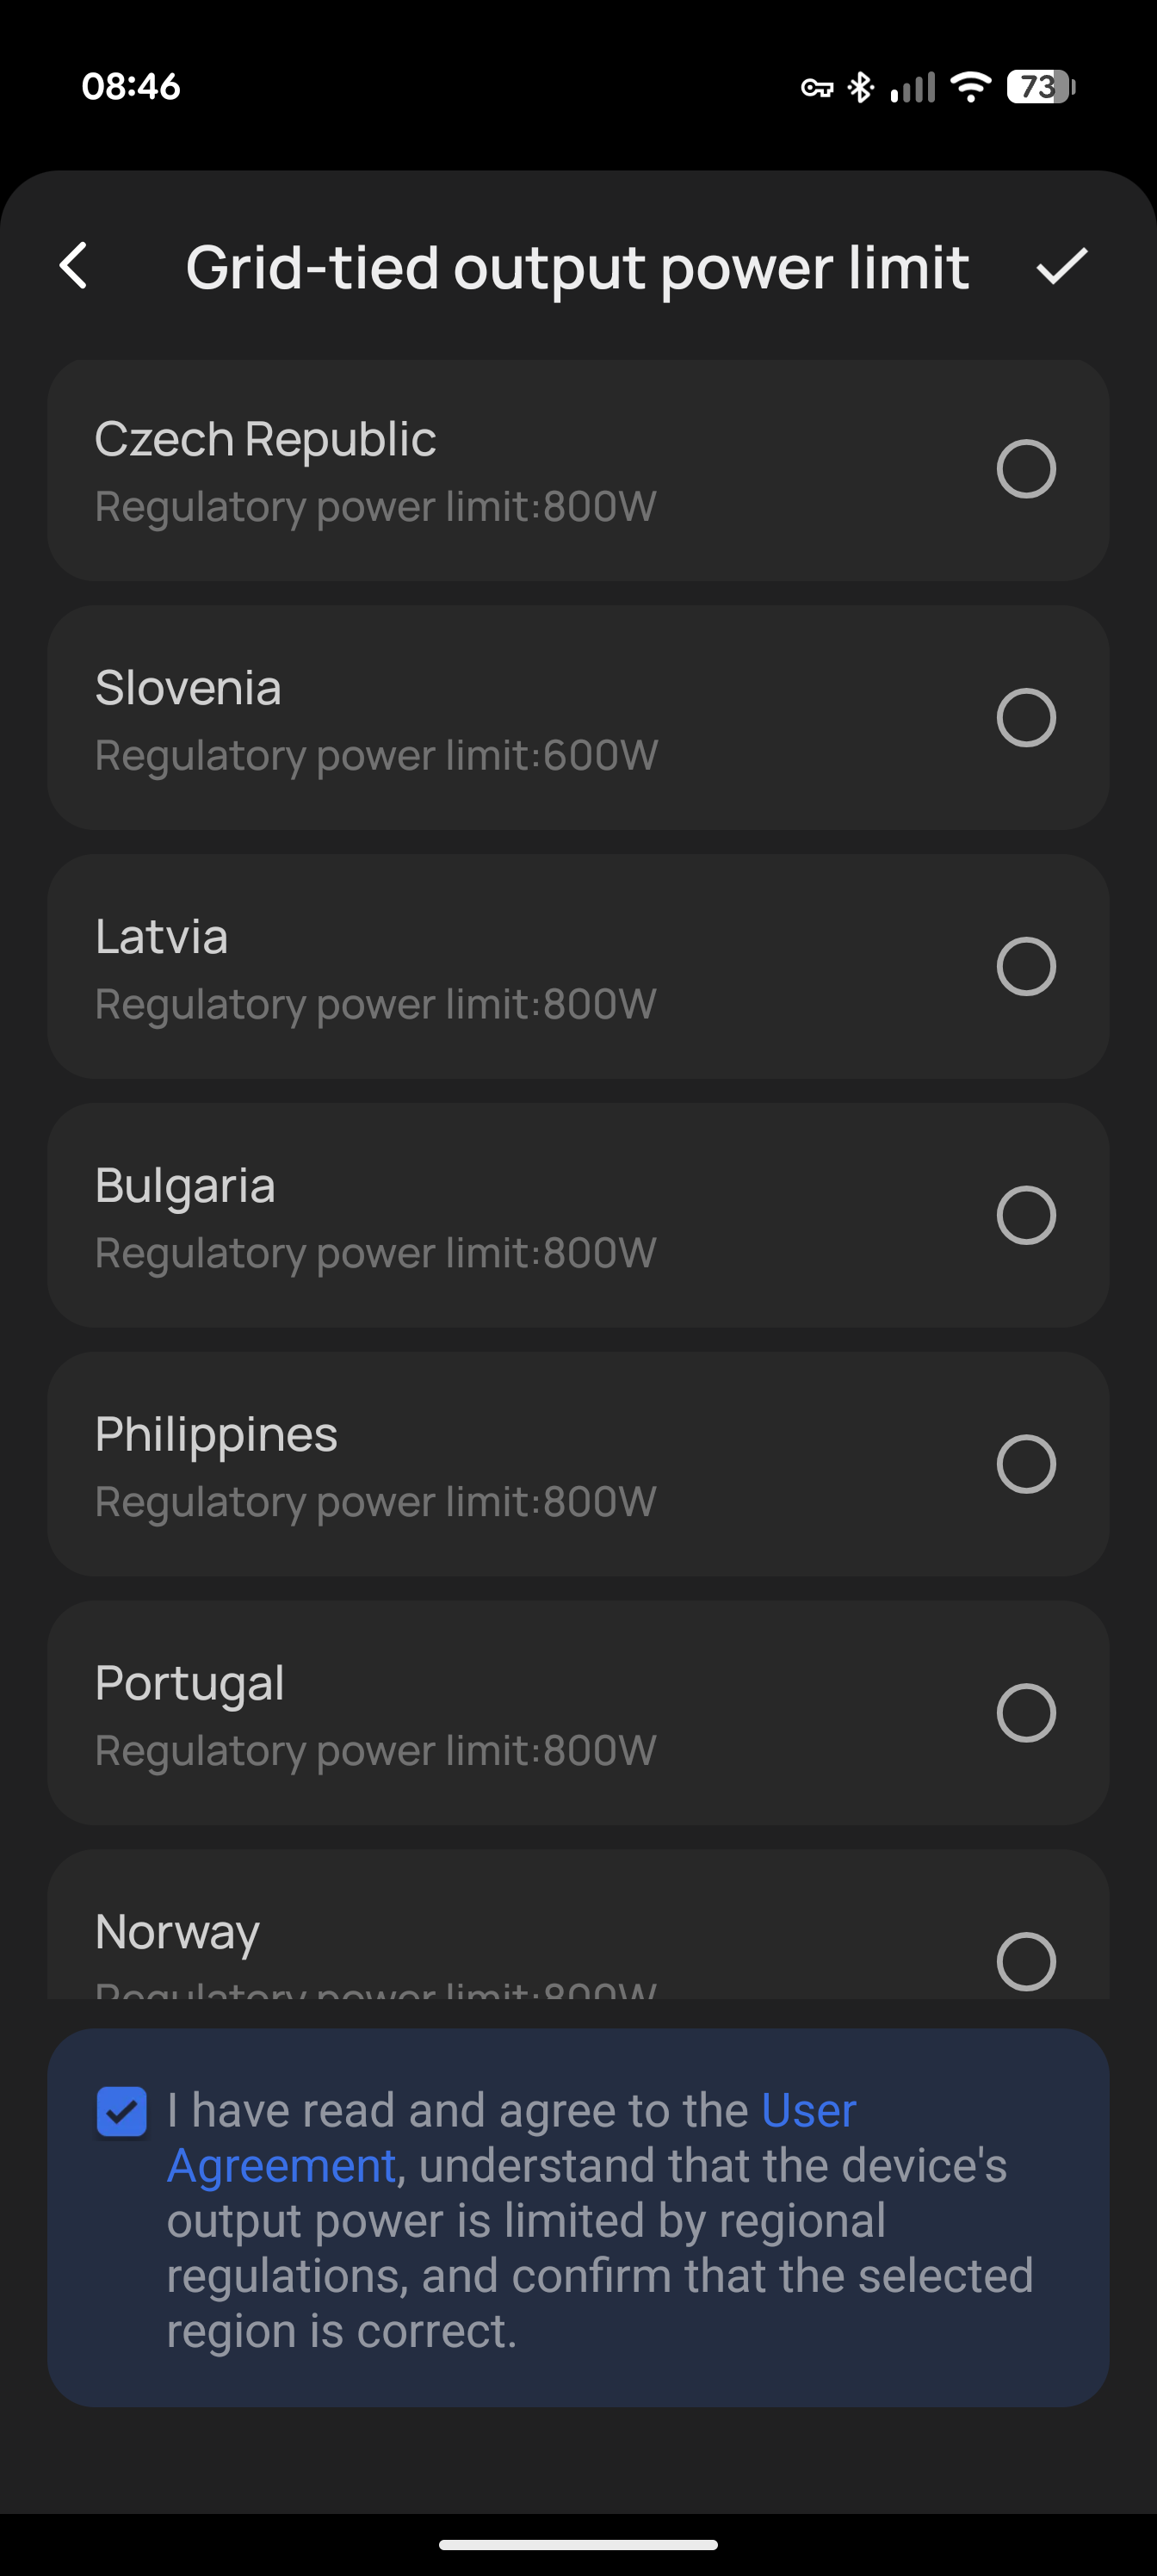1157x2576 pixels.
Task: Tap the VPN key status icon
Action: (x=816, y=88)
